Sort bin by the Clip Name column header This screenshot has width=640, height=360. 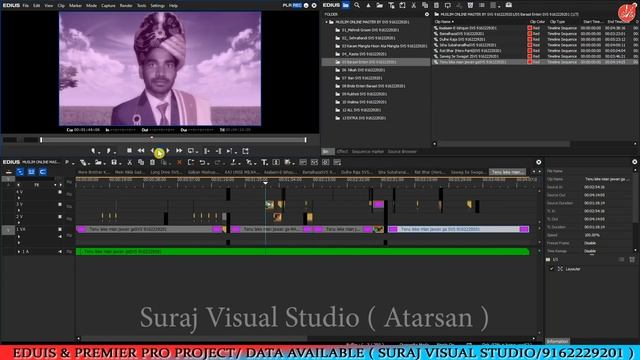click(x=444, y=22)
